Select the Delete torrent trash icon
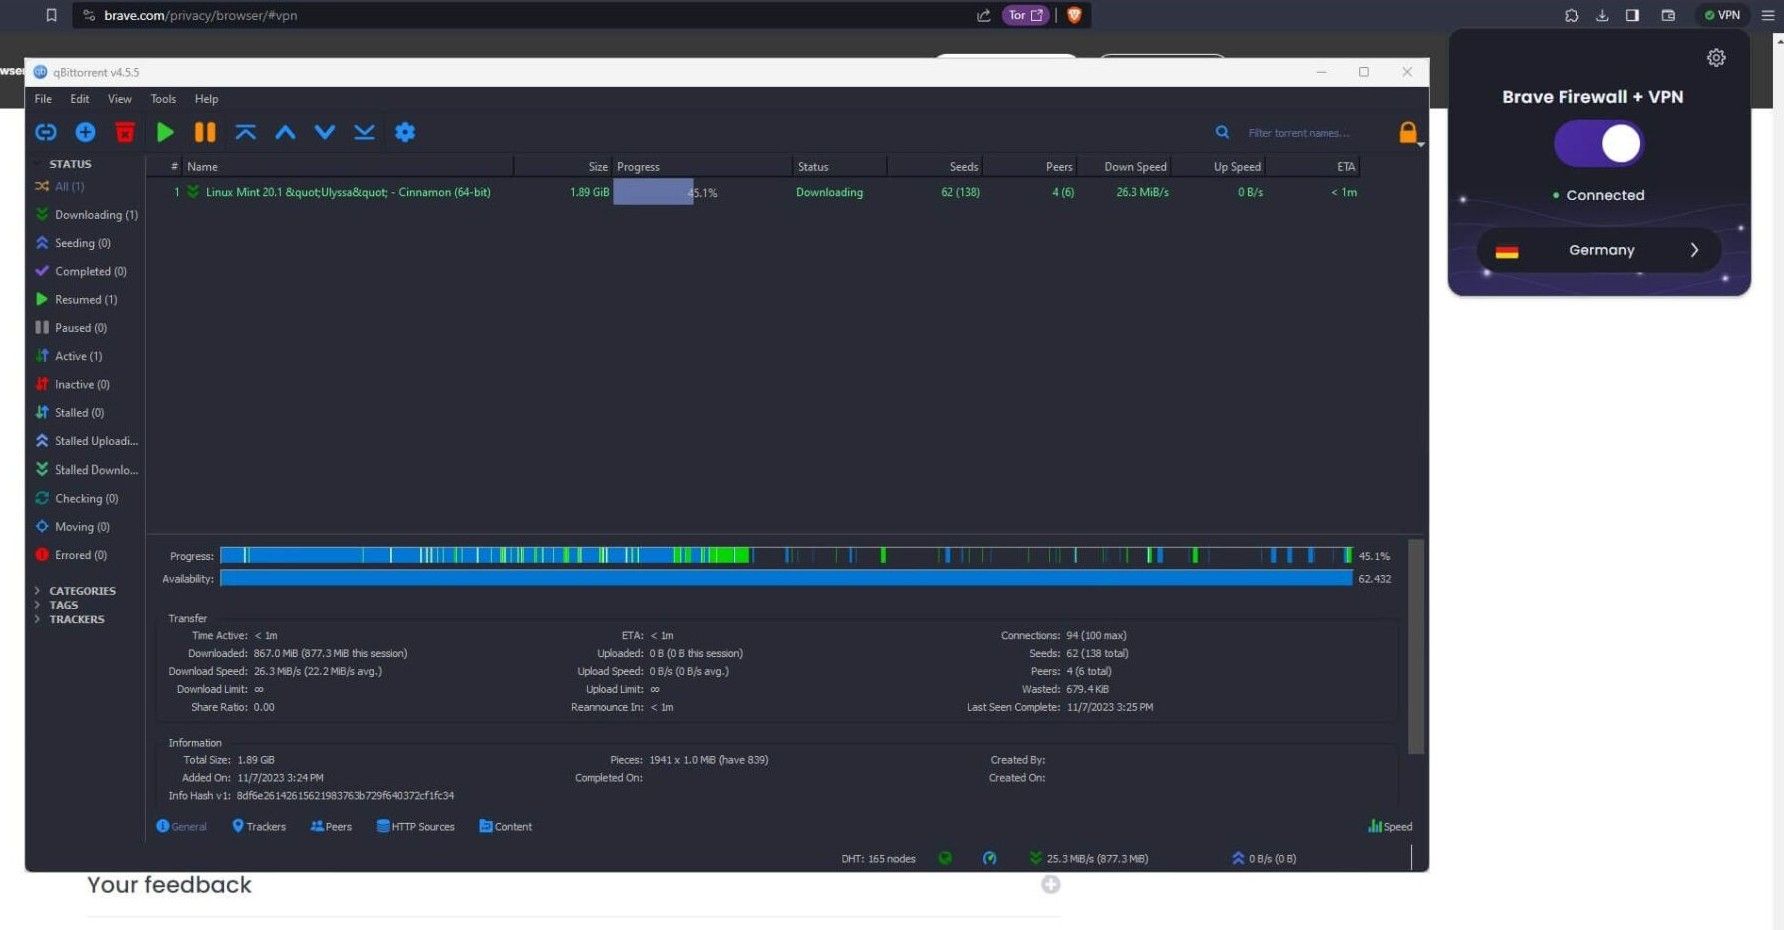The width and height of the screenshot is (1784, 930). (124, 131)
